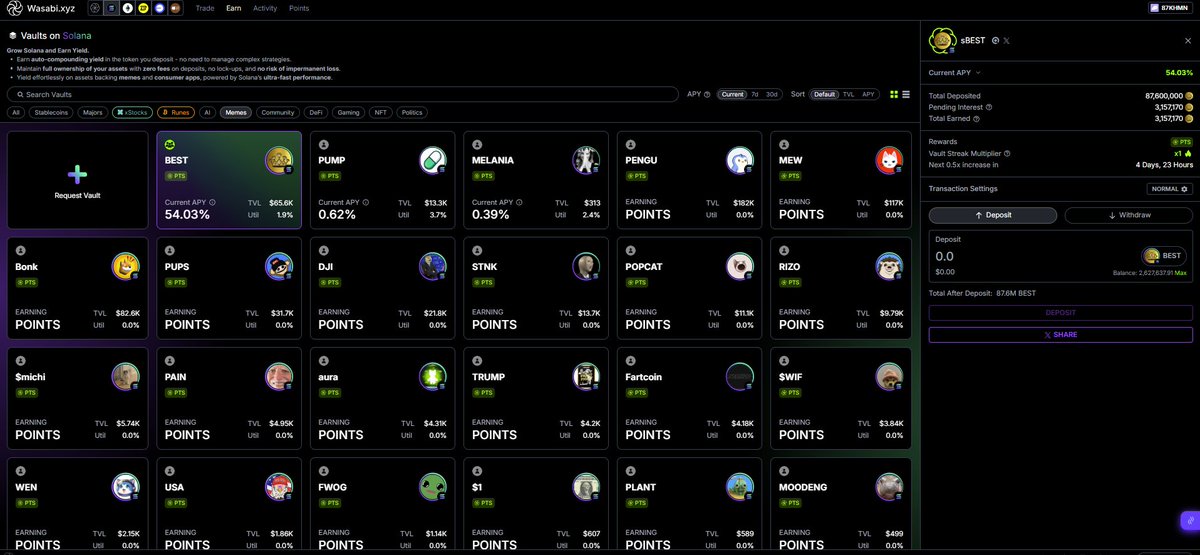Open the NORMAL transaction settings selector
This screenshot has height=555, width=1200.
[1169, 188]
